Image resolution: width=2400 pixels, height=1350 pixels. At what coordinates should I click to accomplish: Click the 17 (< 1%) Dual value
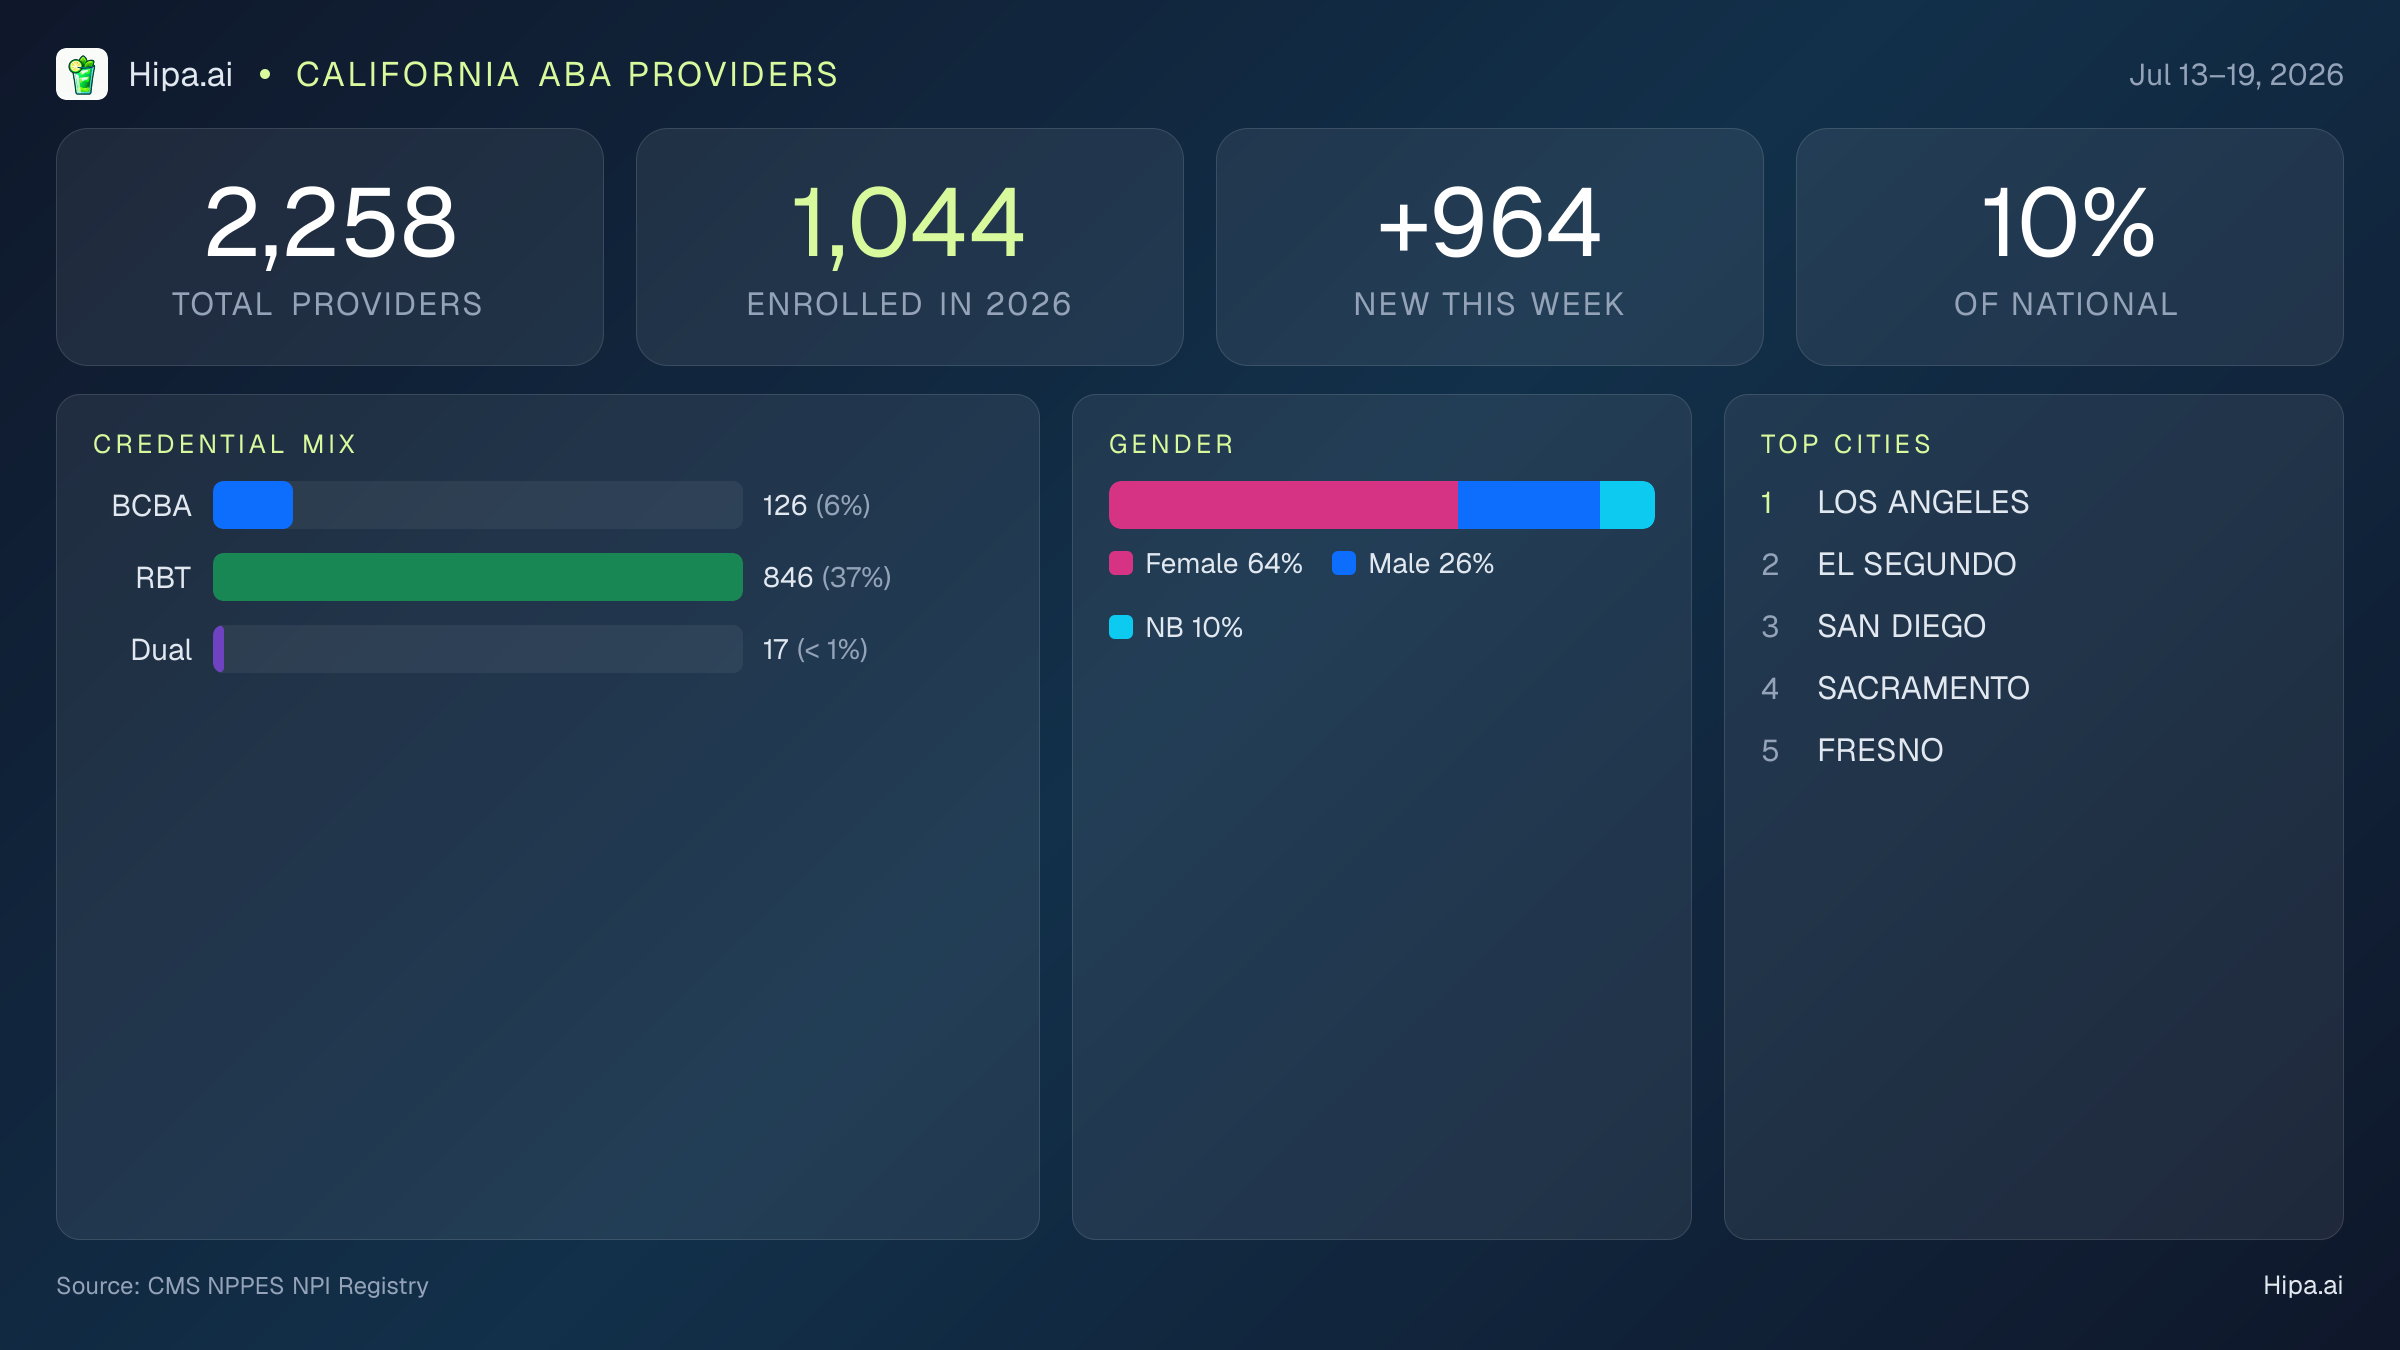pos(815,650)
